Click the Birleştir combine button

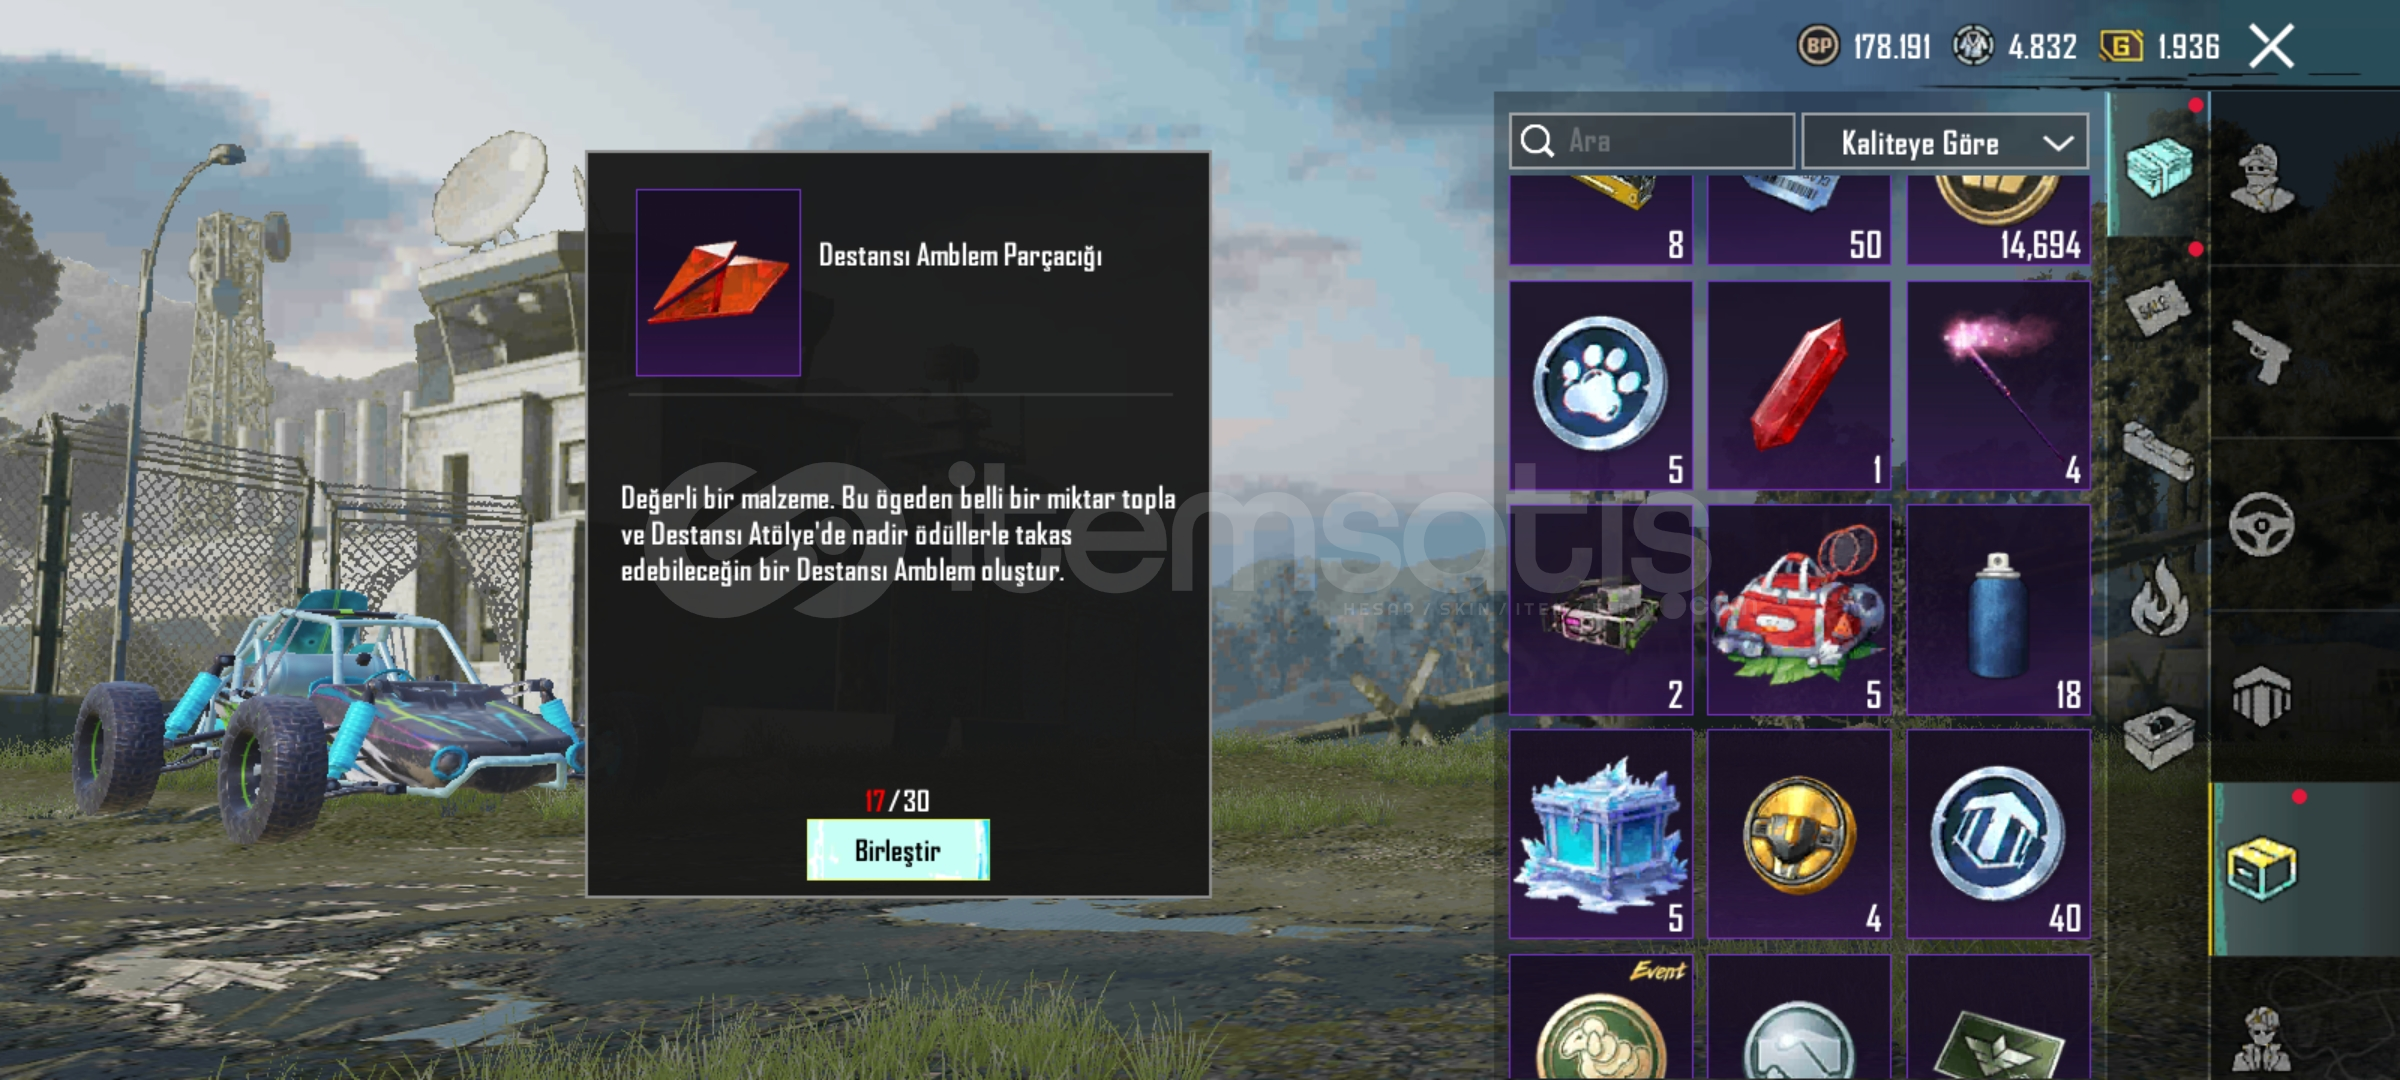pyautogui.click(x=898, y=850)
